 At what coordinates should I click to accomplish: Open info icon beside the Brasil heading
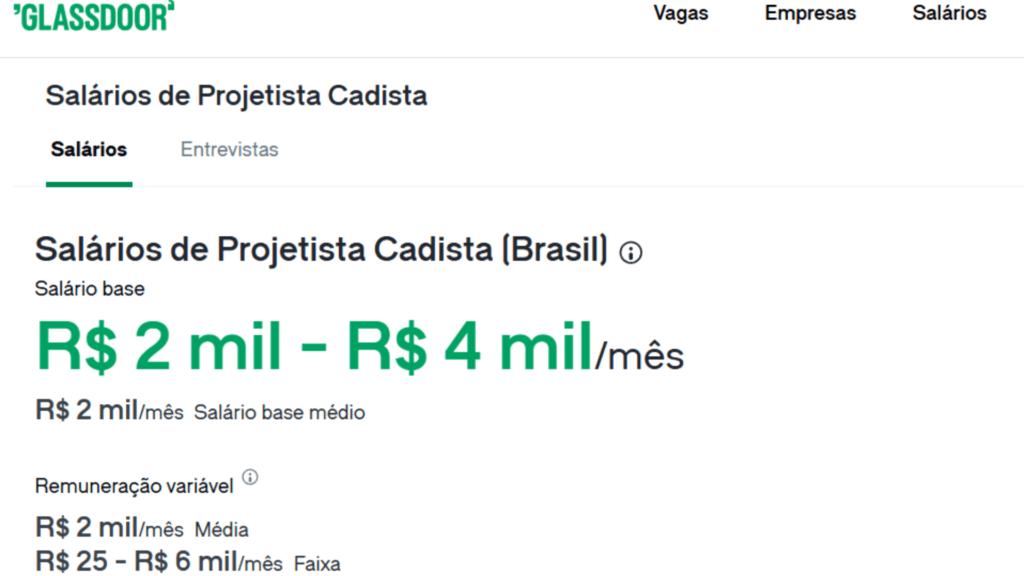tap(631, 253)
